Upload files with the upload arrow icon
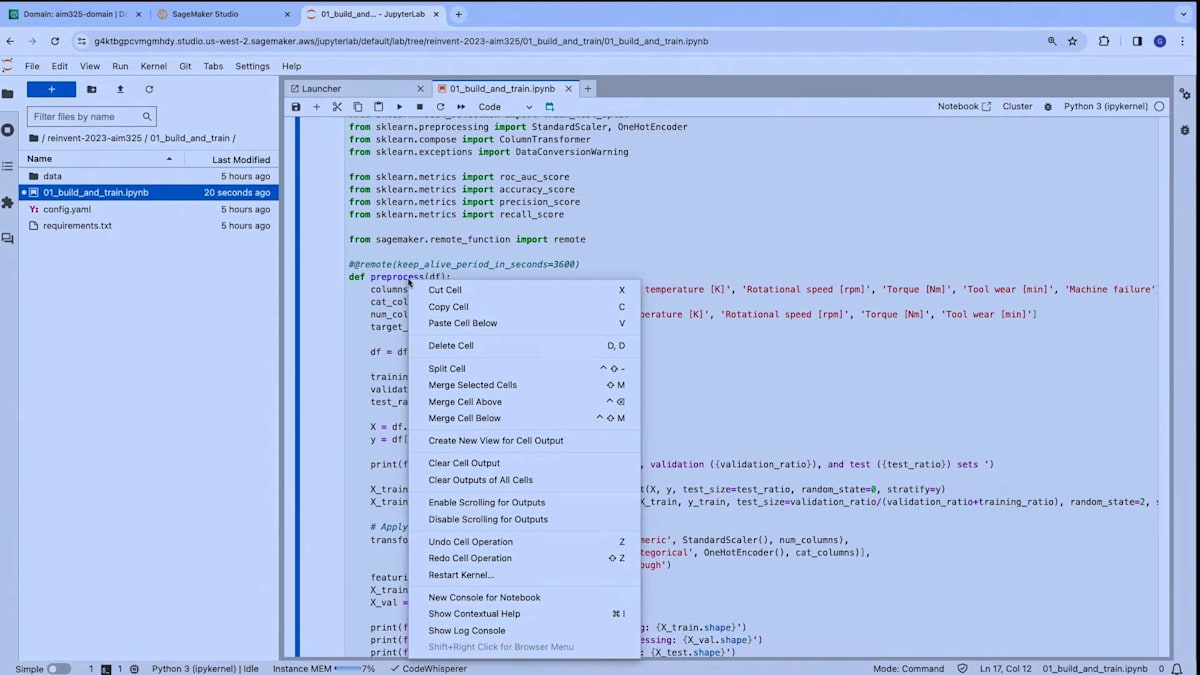This screenshot has height=675, width=1200. pyautogui.click(x=120, y=89)
